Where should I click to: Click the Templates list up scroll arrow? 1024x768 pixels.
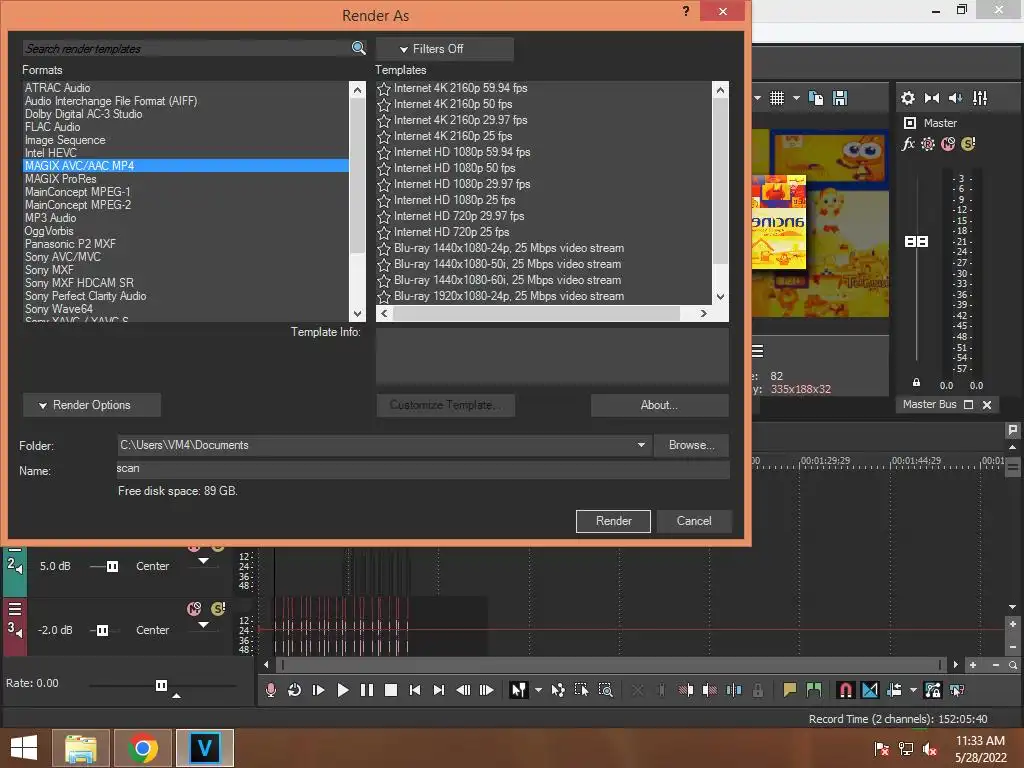(720, 90)
